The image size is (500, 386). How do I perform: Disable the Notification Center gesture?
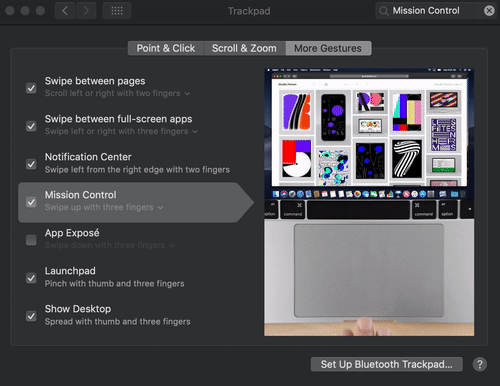[x=31, y=164]
